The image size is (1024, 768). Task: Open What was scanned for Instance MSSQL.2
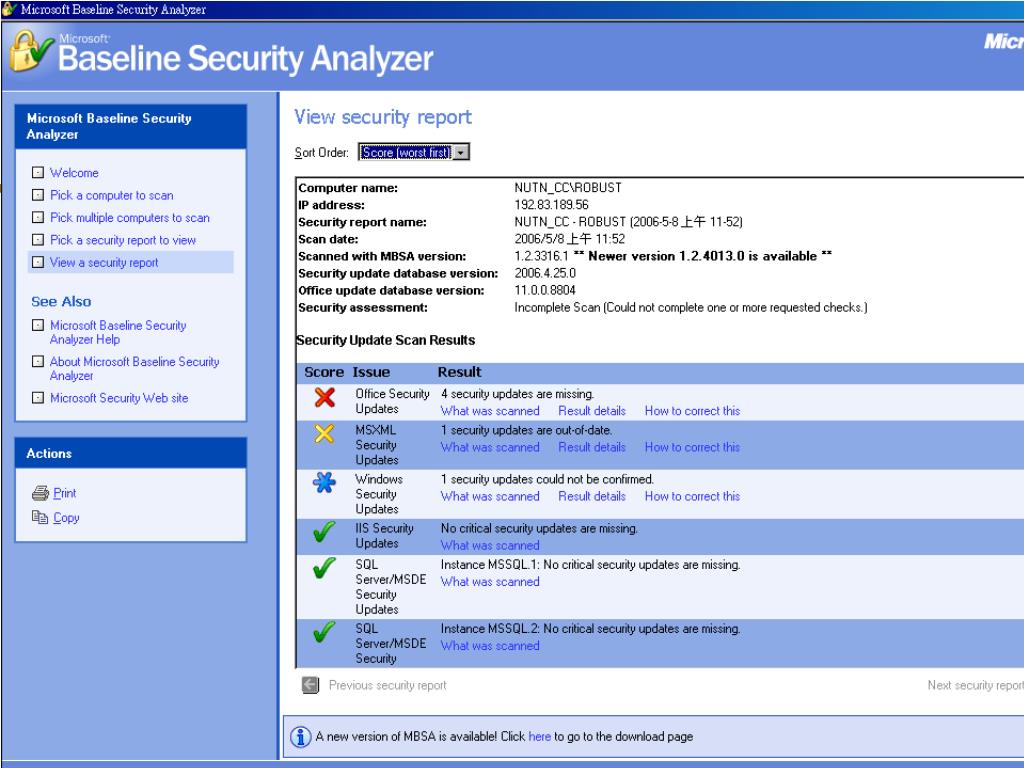pyautogui.click(x=490, y=646)
